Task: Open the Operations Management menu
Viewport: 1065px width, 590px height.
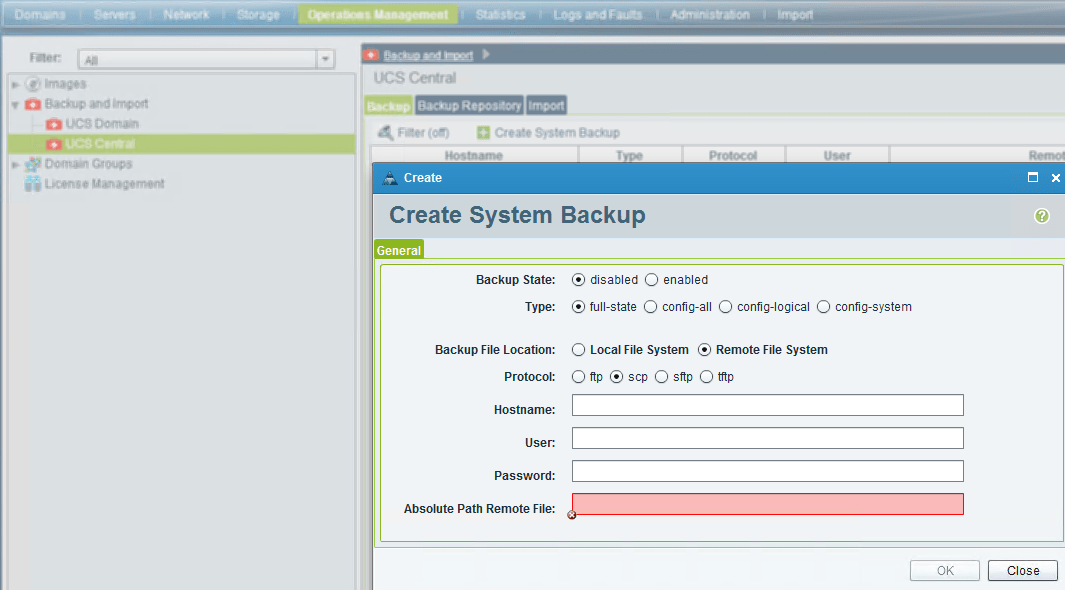Action: 378,14
